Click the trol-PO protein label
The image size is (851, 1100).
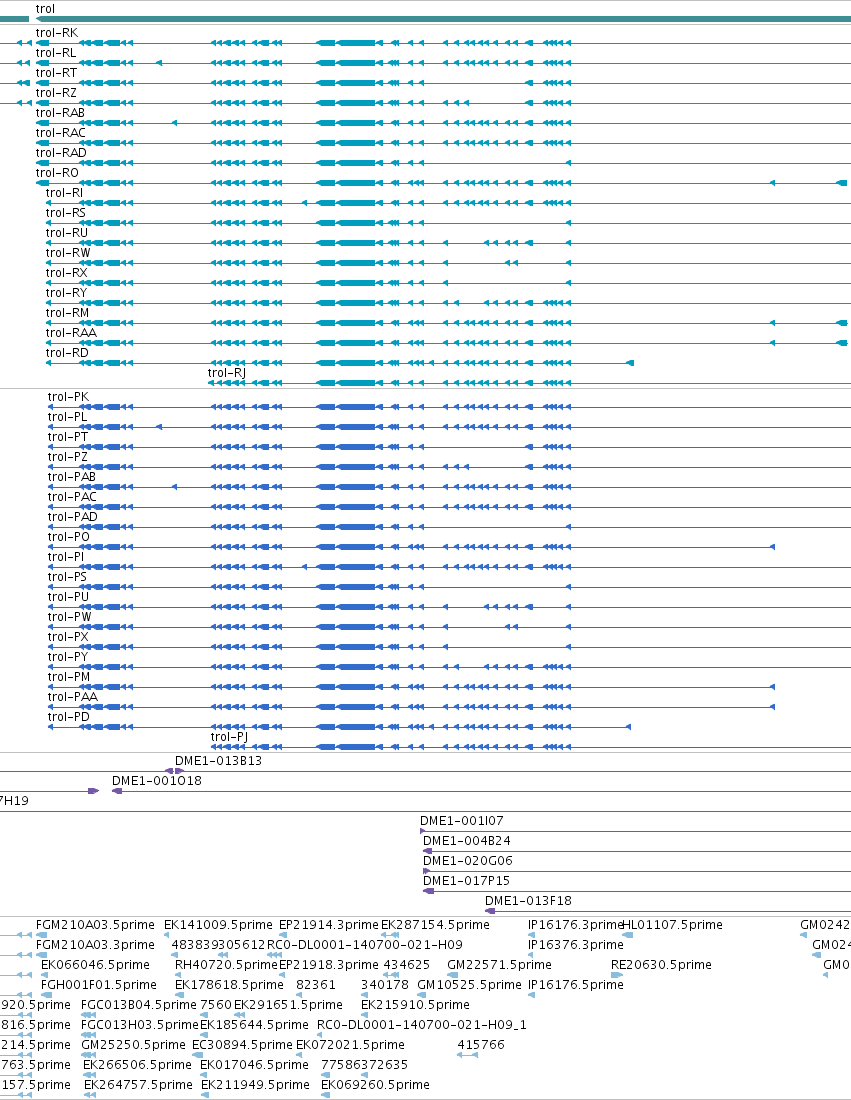(x=69, y=537)
